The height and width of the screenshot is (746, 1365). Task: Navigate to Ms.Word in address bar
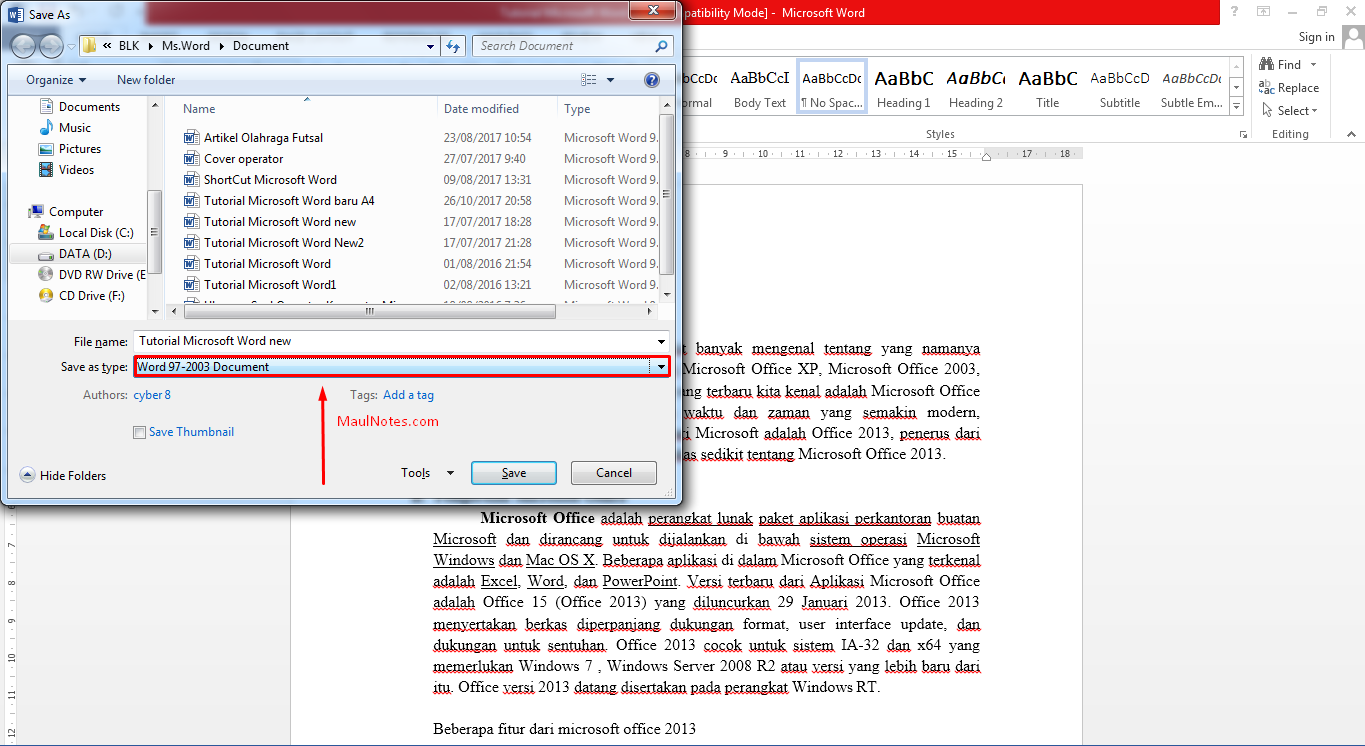point(186,46)
